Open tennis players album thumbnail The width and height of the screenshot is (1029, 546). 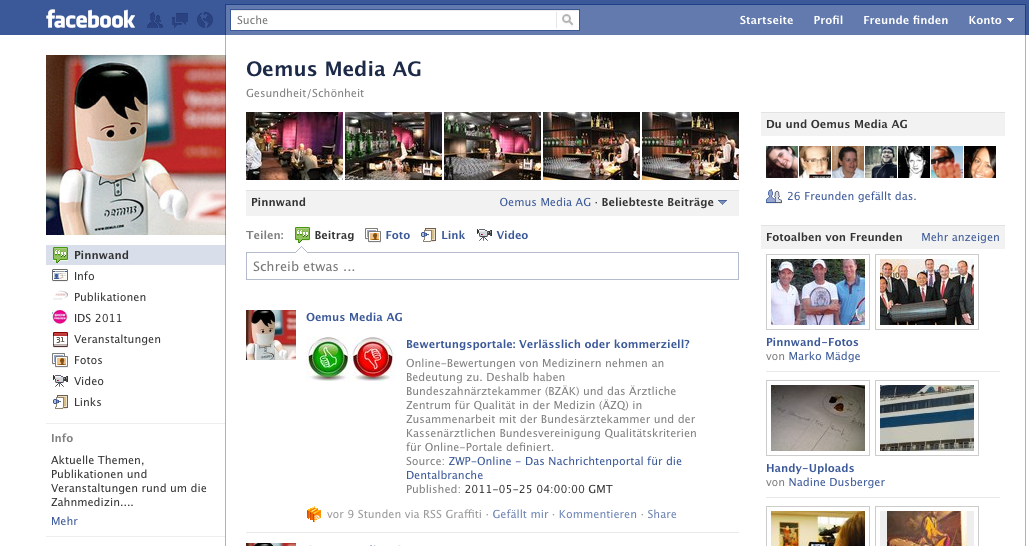818,292
